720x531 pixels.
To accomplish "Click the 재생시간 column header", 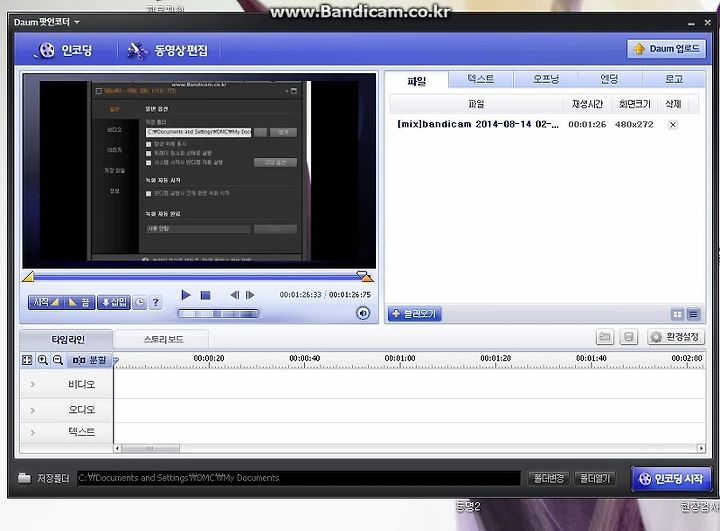I will click(587, 104).
